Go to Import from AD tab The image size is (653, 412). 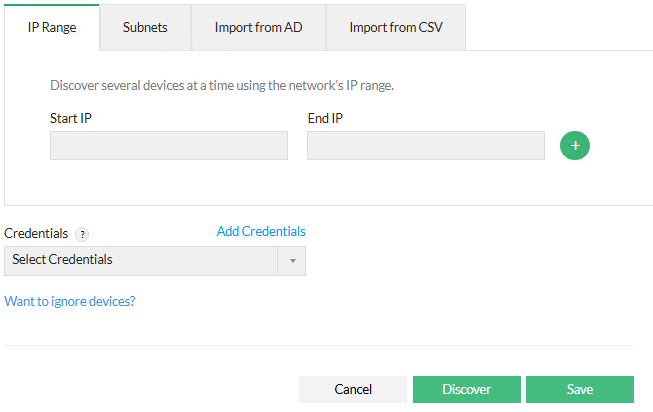tap(258, 28)
